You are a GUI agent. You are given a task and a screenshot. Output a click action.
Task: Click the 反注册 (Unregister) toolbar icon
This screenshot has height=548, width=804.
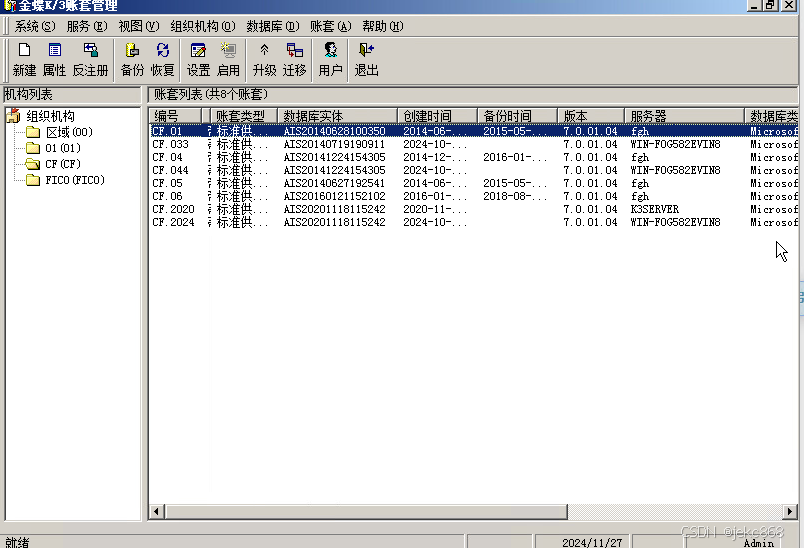[x=90, y=59]
